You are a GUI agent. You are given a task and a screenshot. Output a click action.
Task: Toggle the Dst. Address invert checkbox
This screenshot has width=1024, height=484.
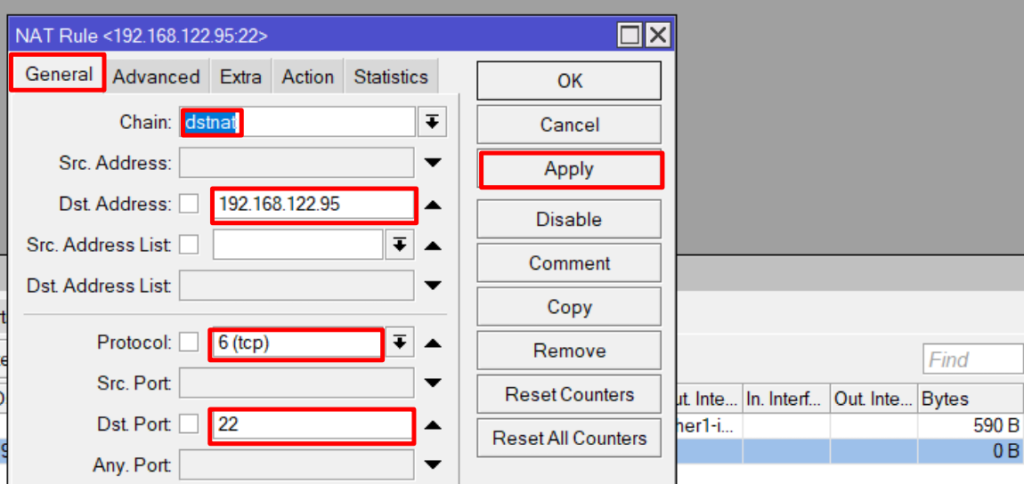[x=189, y=204]
